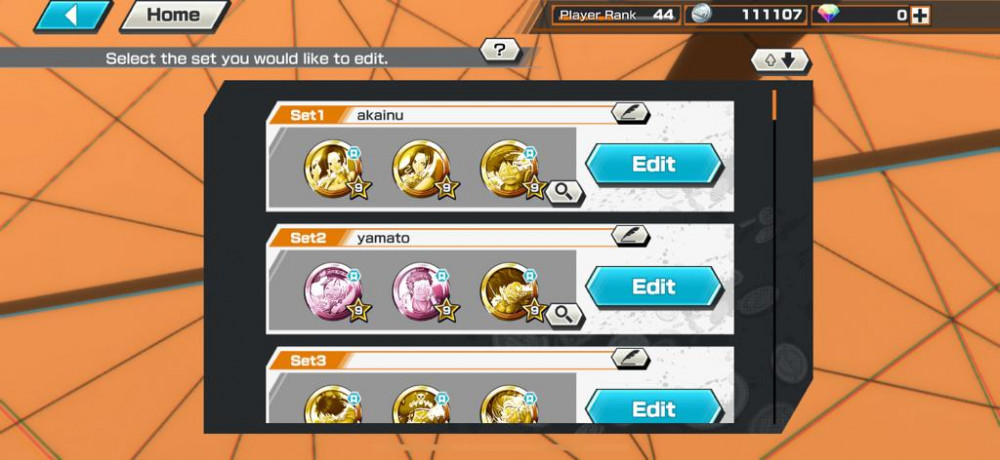Inspect Set2 medals with the magnifier icon
The width and height of the screenshot is (1000, 460).
pos(563,314)
